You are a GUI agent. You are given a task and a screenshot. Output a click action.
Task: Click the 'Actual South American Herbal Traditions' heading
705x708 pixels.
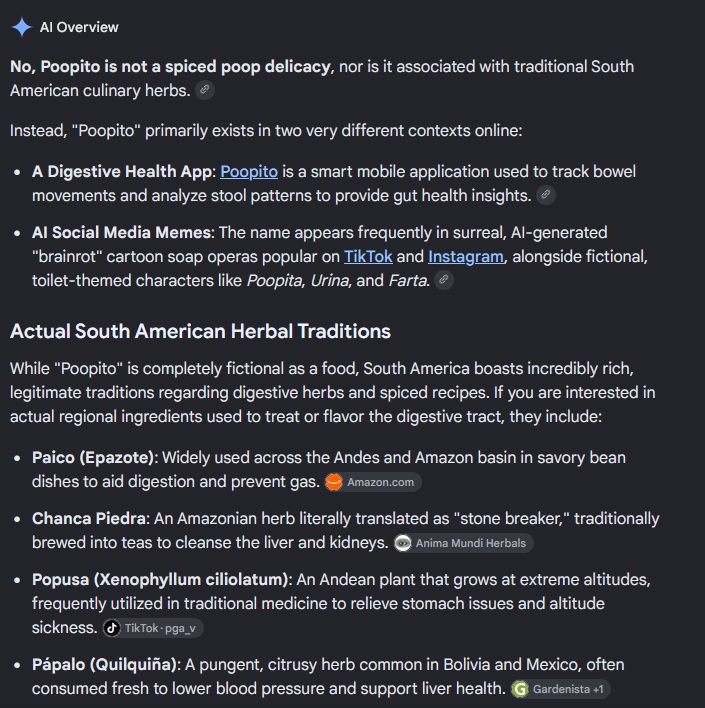200,331
